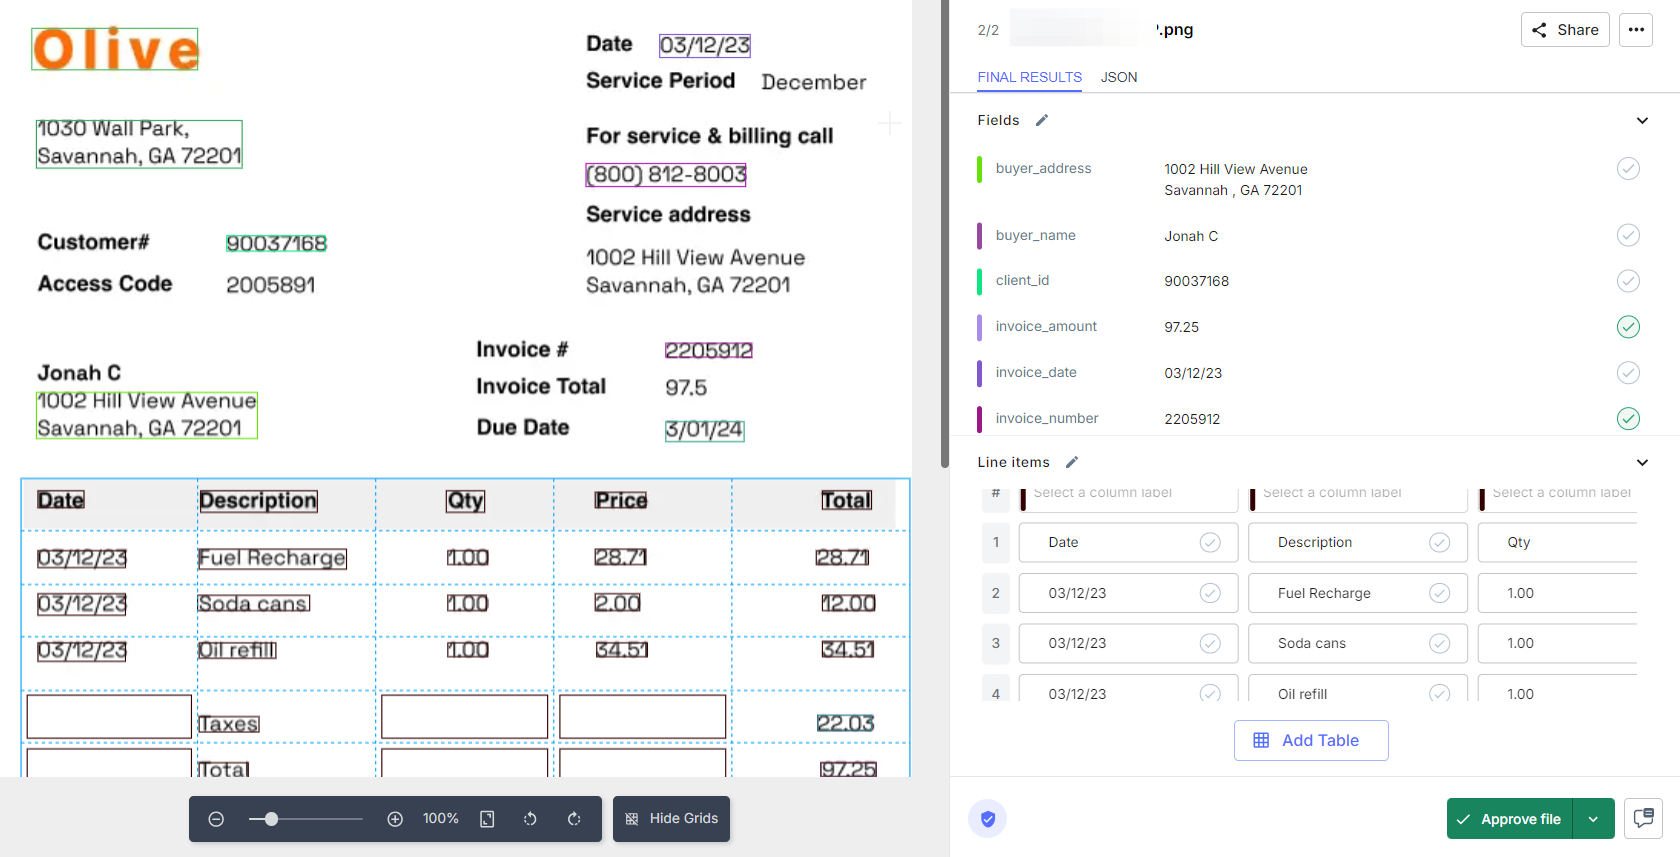Viewport: 1680px width, 857px height.
Task: Click the zoom in plus icon
Action: (x=395, y=819)
